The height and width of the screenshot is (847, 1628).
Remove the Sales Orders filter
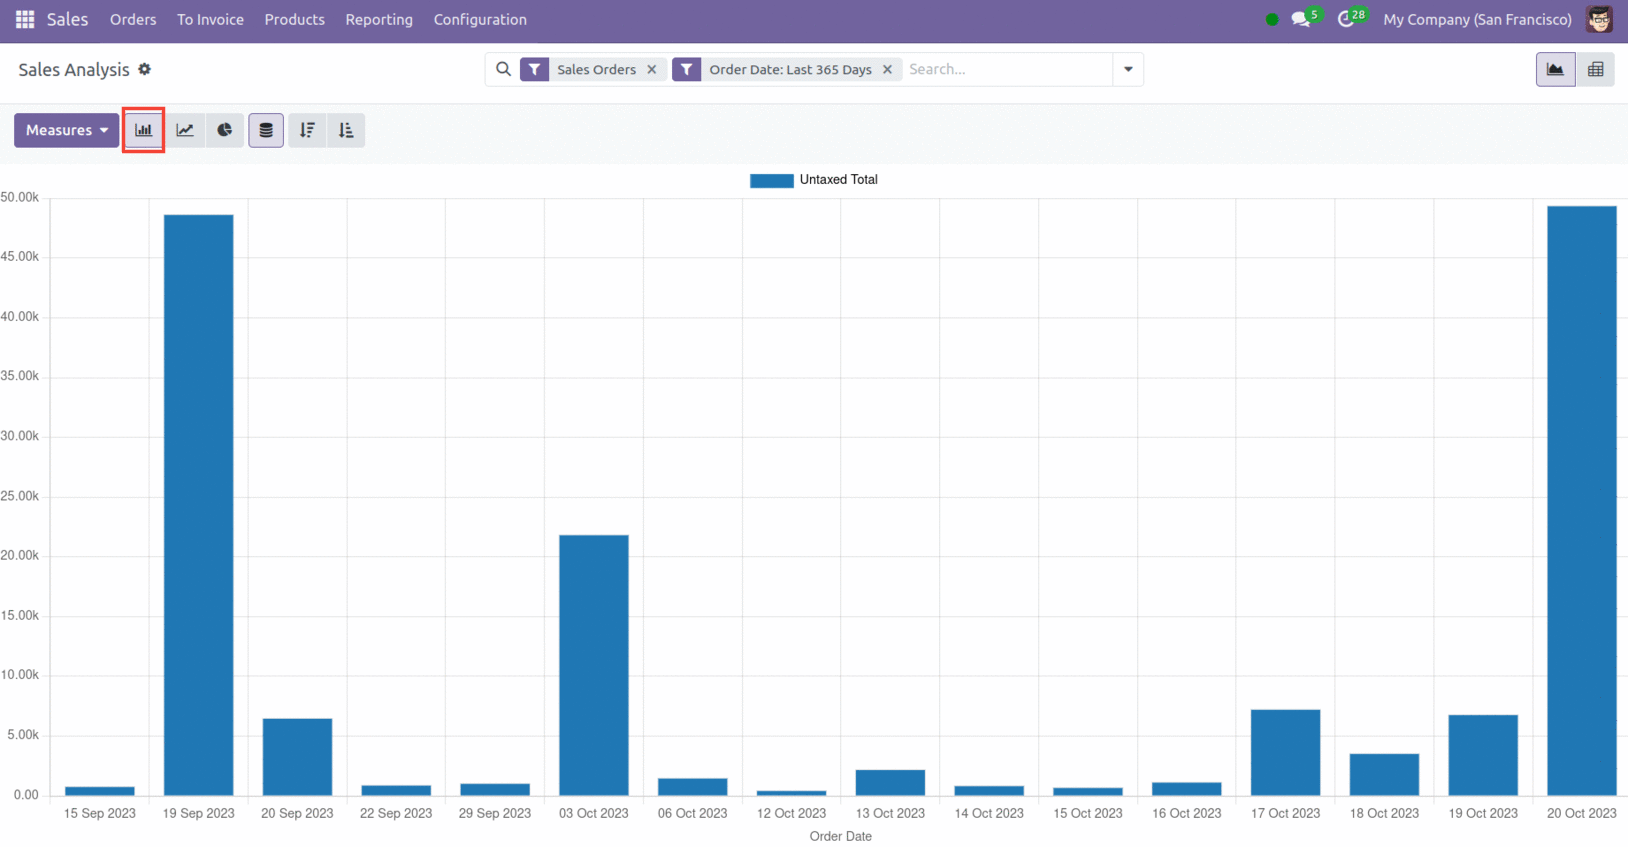coord(652,69)
